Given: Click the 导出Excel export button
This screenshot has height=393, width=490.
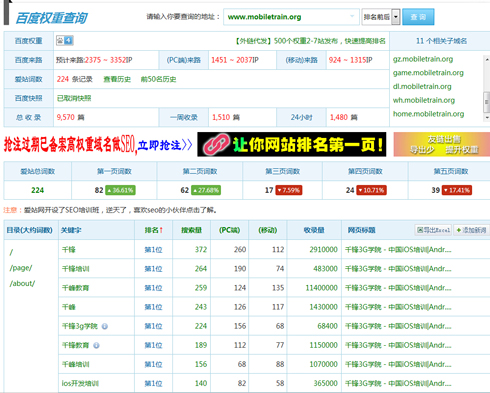Looking at the screenshot, I should 433,230.
